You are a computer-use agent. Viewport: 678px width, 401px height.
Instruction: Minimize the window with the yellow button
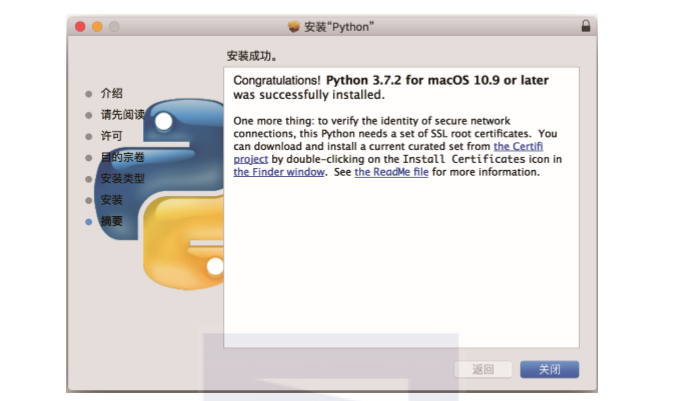(x=97, y=27)
